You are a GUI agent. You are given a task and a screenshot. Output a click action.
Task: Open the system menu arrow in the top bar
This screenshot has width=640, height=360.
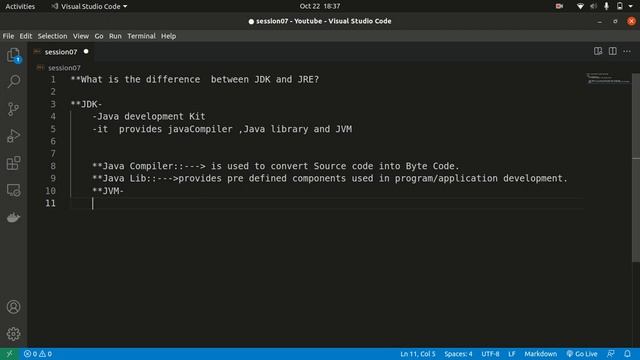click(631, 6)
